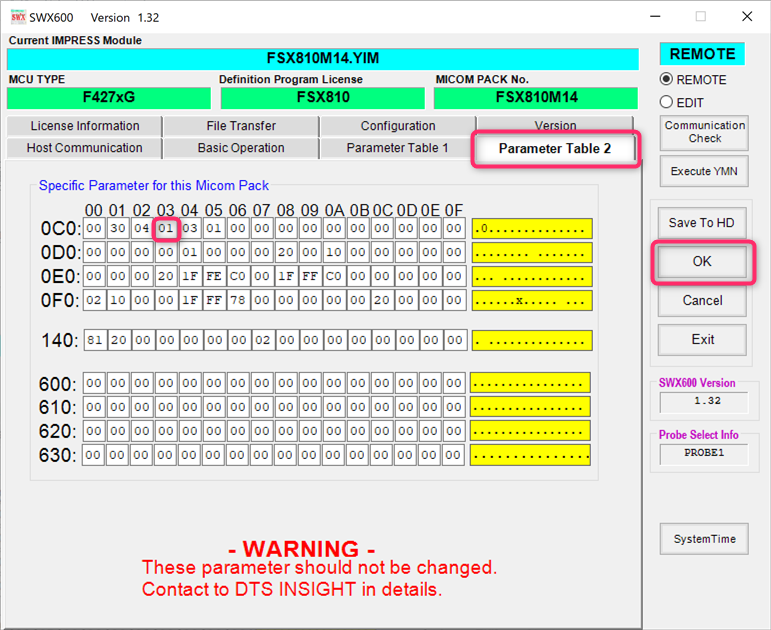Confirm with the OK button
Viewport: 771px width, 630px height.
pos(702,262)
